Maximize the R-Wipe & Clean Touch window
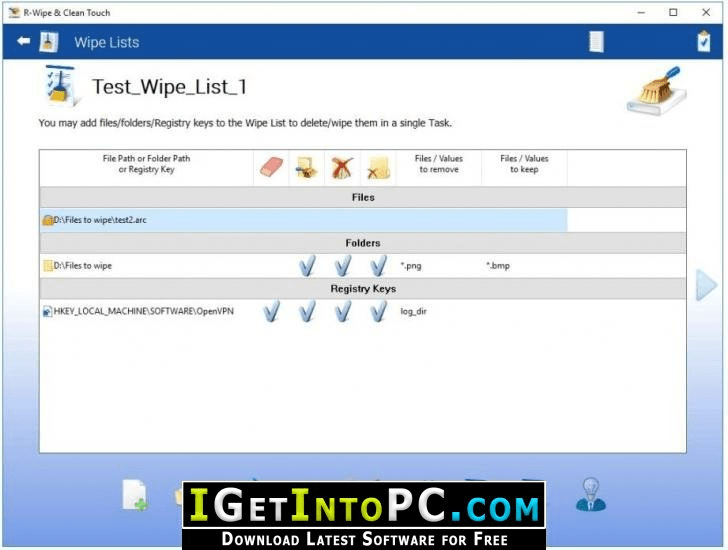 pyautogui.click(x=673, y=13)
